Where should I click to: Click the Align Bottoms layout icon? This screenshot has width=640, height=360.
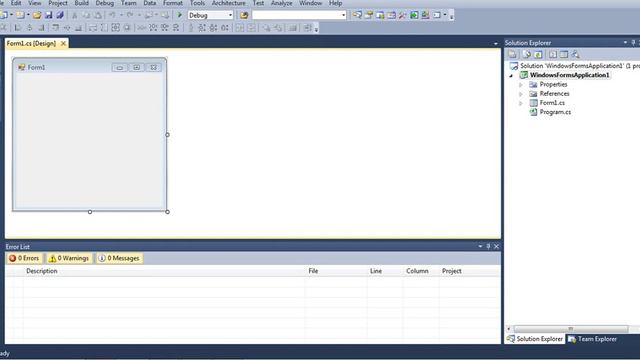[x=78, y=28]
